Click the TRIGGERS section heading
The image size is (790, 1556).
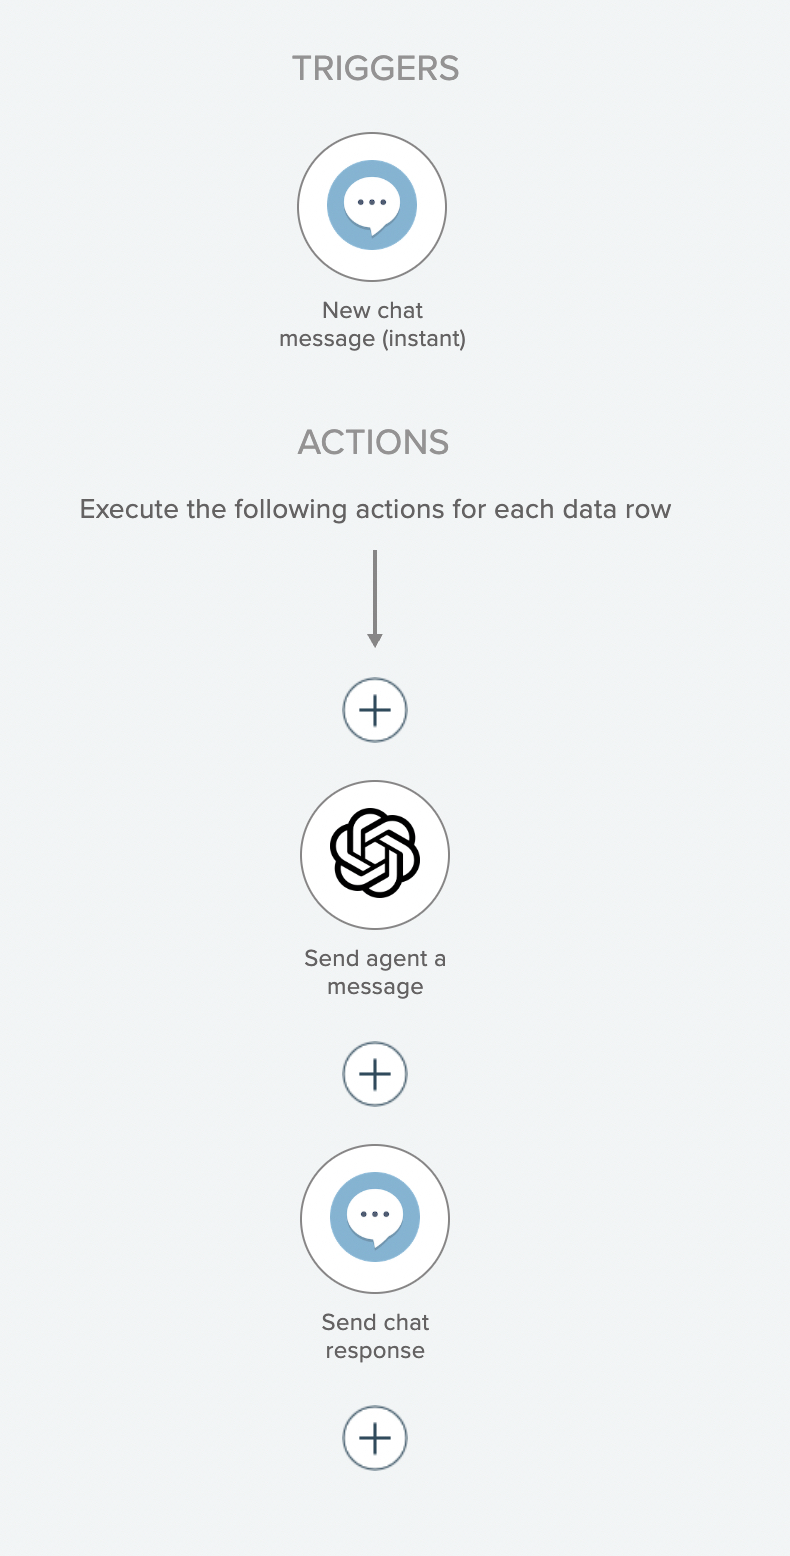375,69
